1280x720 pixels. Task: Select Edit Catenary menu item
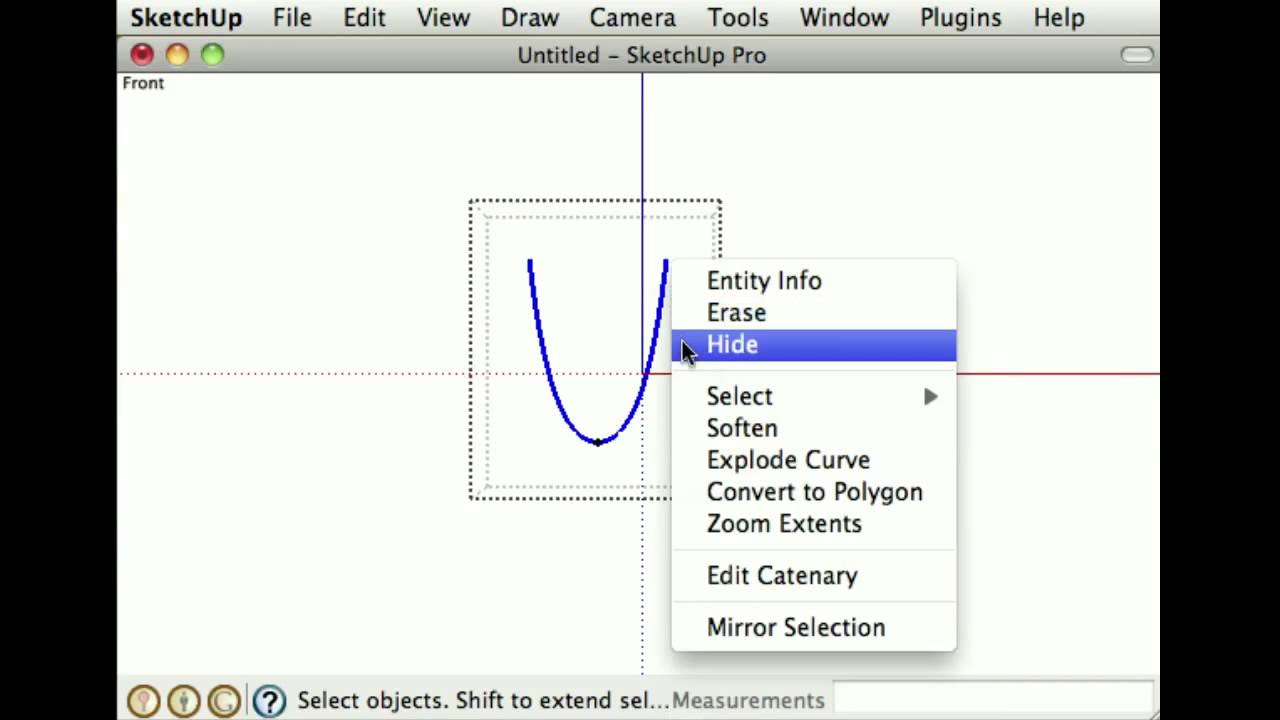(782, 576)
